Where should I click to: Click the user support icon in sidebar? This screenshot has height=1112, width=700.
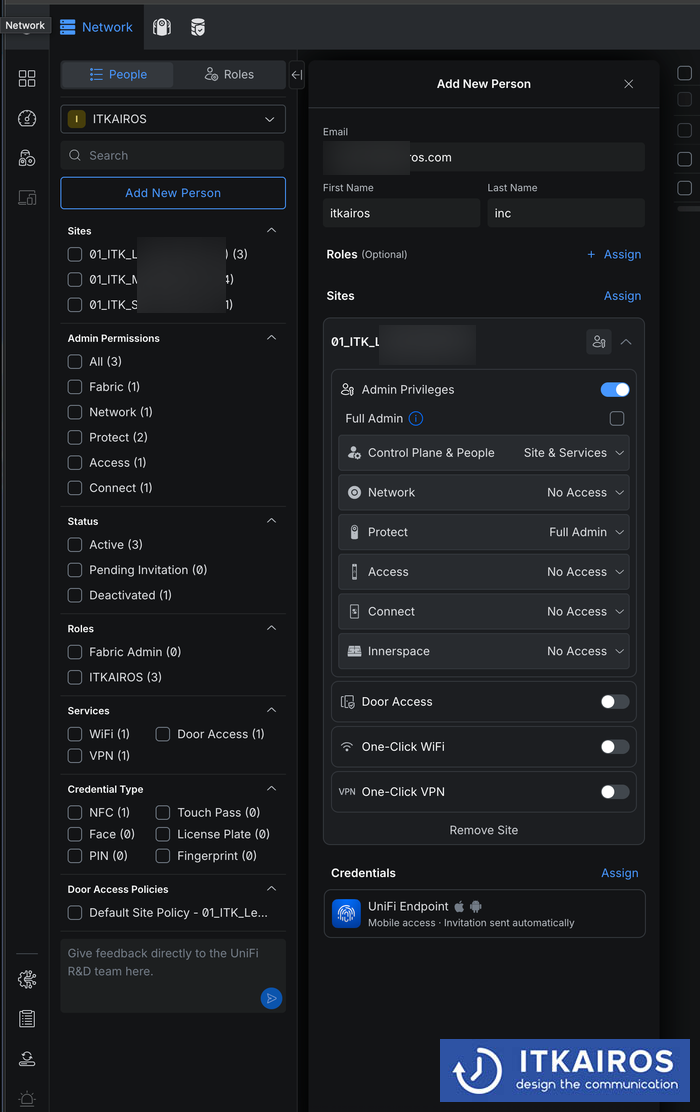tap(27, 1059)
